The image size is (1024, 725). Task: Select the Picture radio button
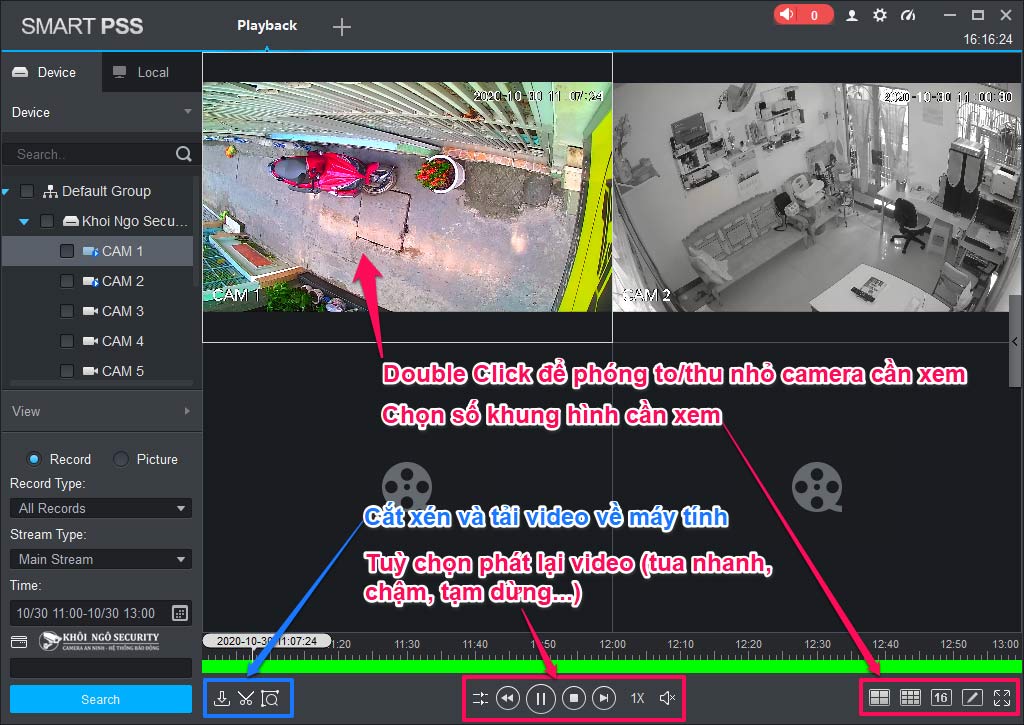point(121,459)
